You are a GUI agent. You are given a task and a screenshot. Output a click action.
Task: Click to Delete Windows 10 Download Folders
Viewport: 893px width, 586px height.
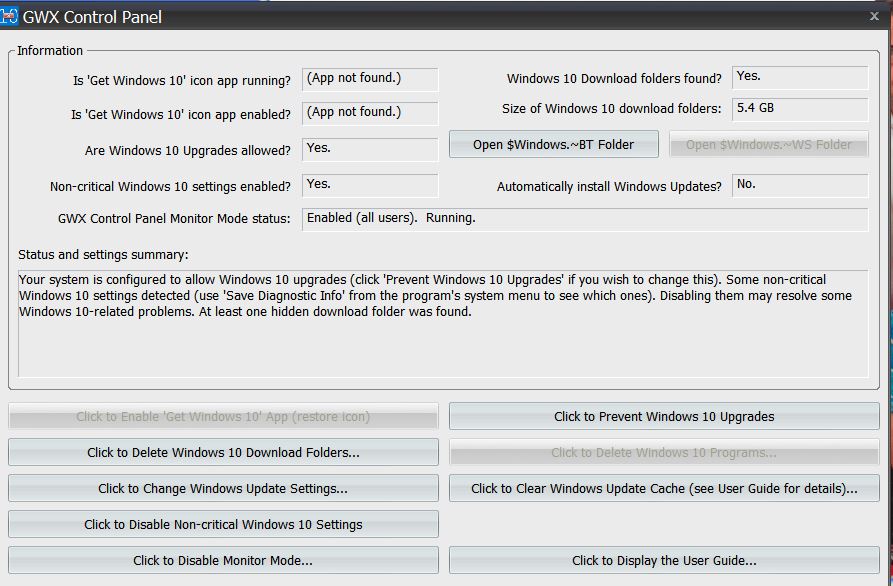pyautogui.click(x=223, y=452)
